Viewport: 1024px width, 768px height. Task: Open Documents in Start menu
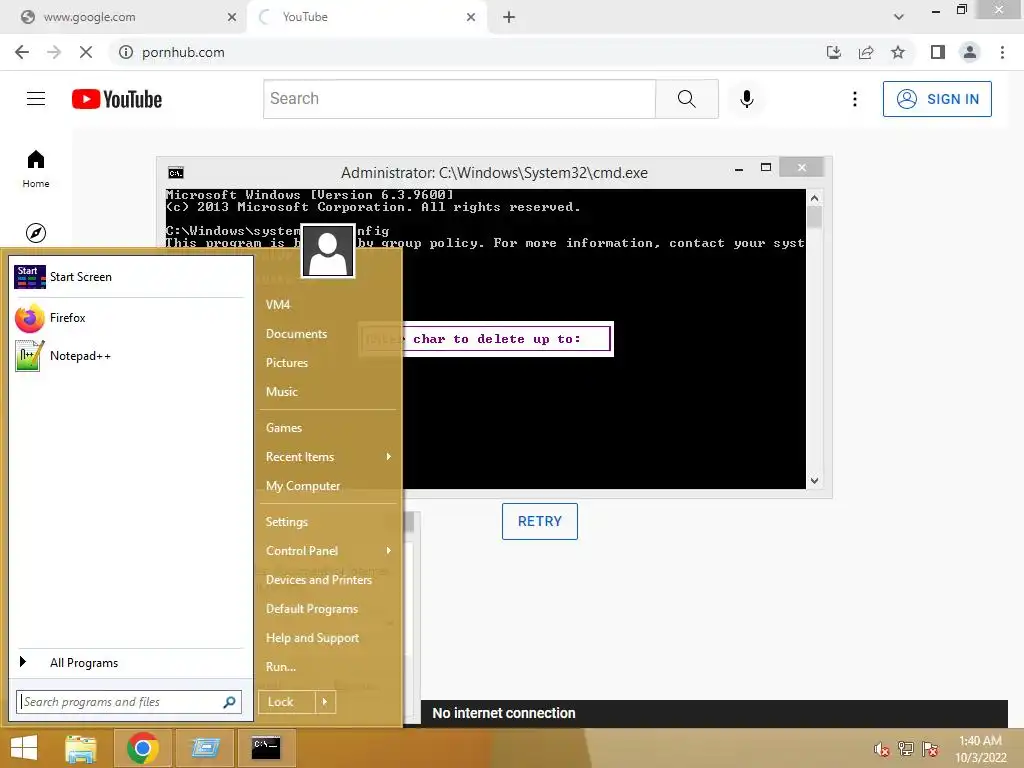click(x=296, y=334)
